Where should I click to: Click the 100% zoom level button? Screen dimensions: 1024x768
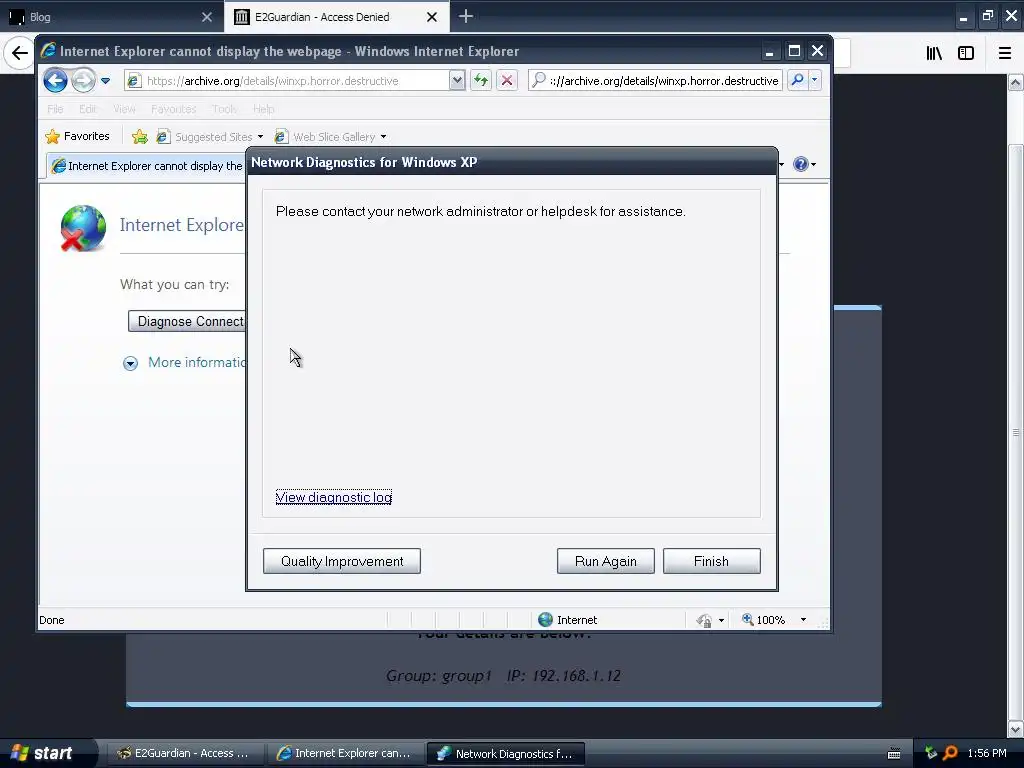point(763,619)
